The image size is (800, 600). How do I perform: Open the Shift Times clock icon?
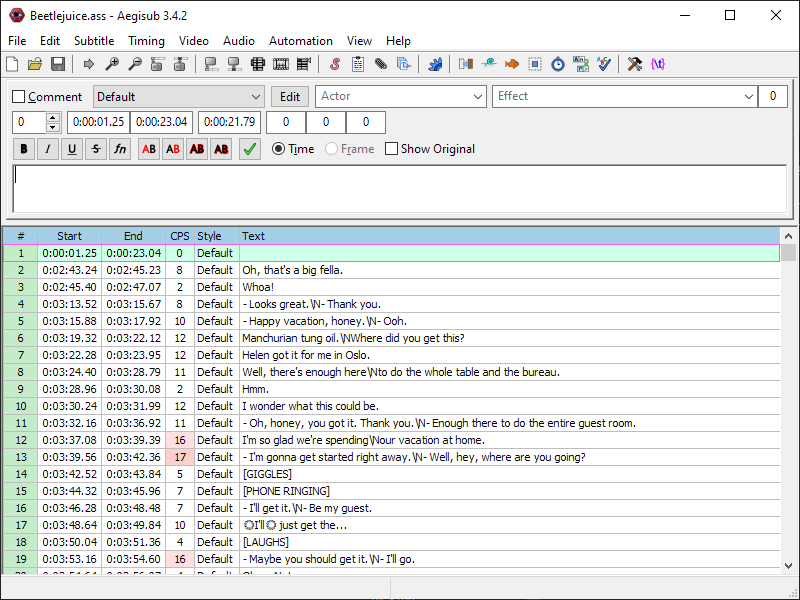[x=558, y=64]
